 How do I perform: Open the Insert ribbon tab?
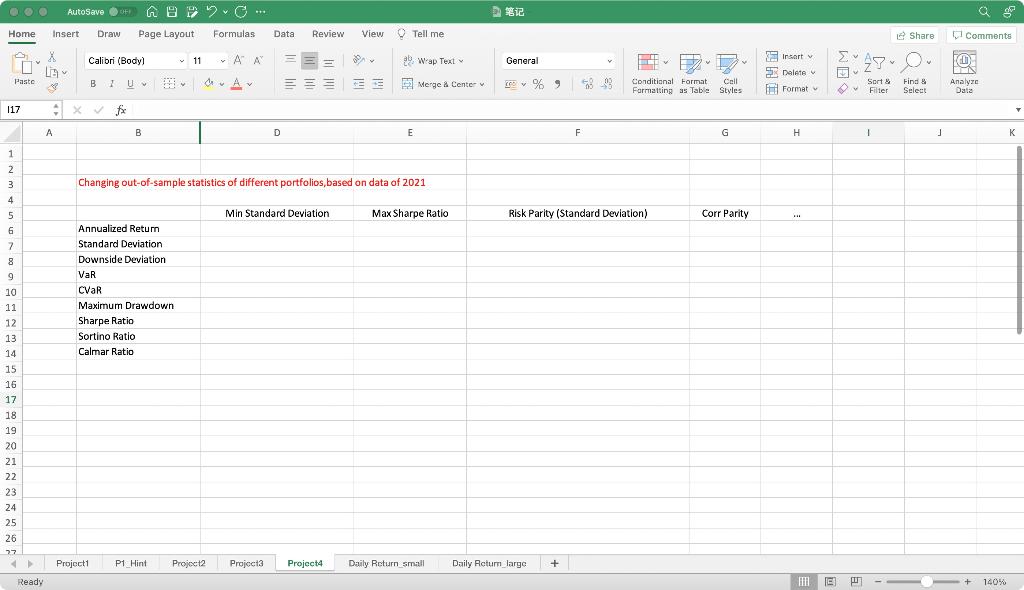pos(65,34)
